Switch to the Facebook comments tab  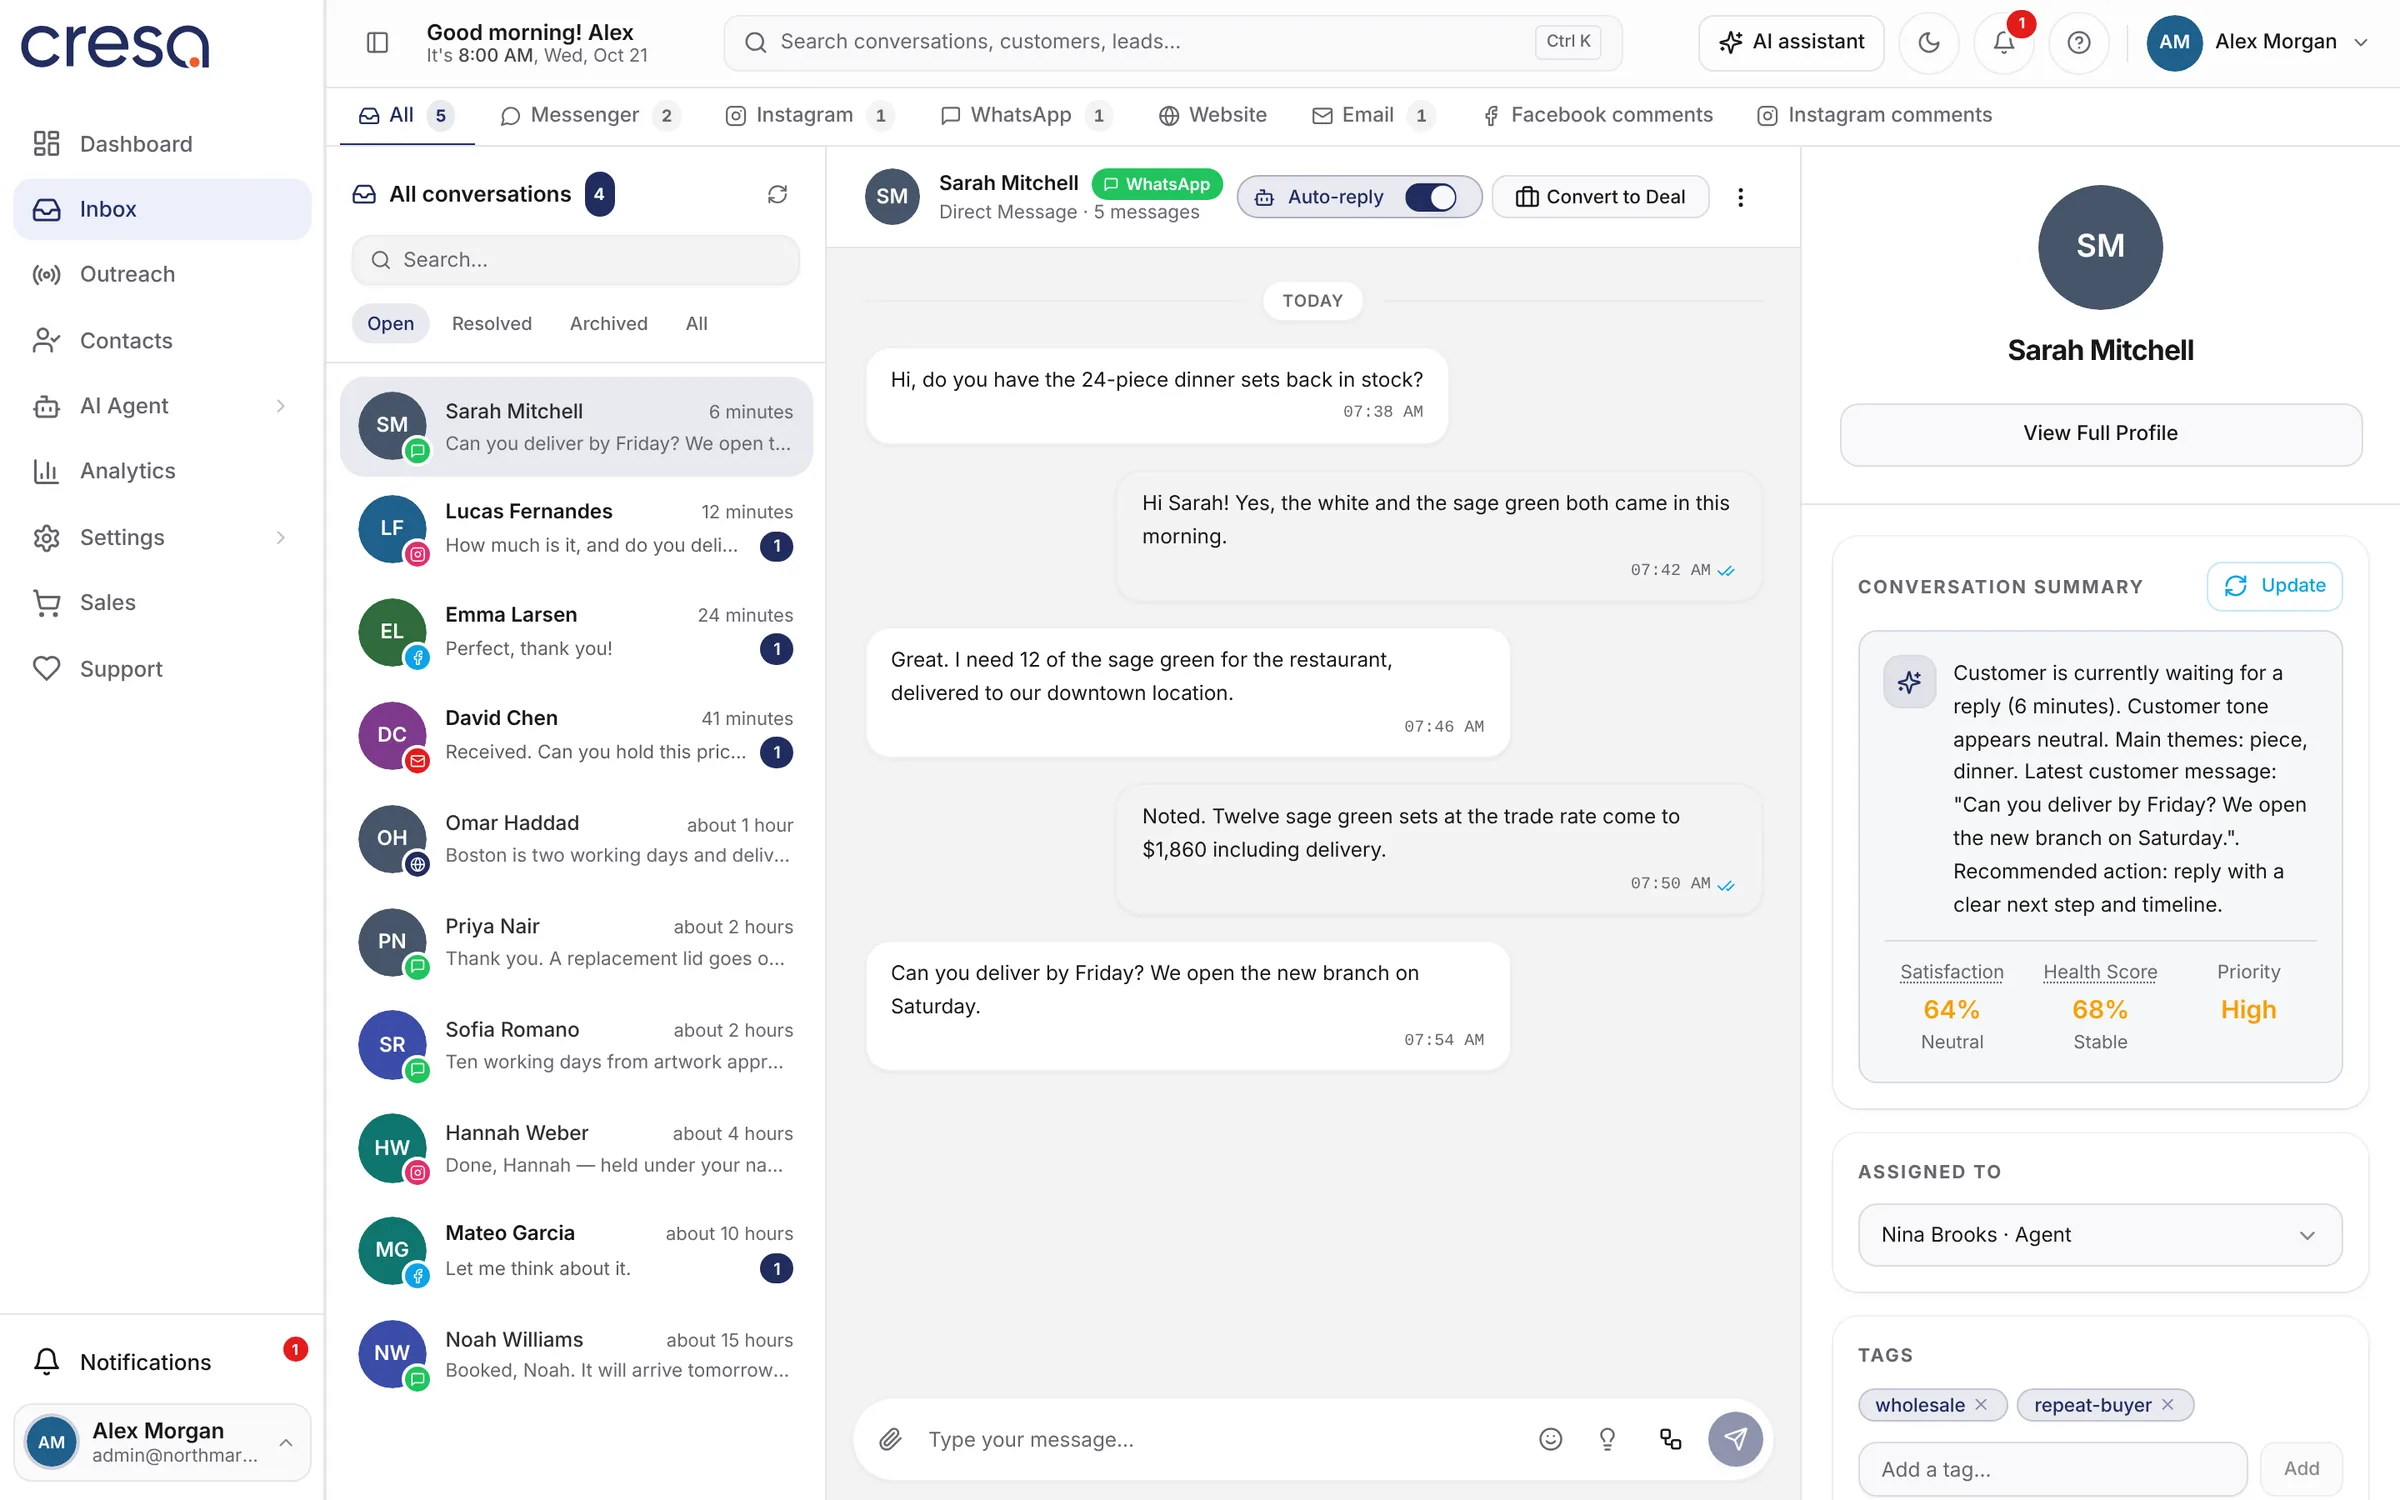pos(1597,116)
